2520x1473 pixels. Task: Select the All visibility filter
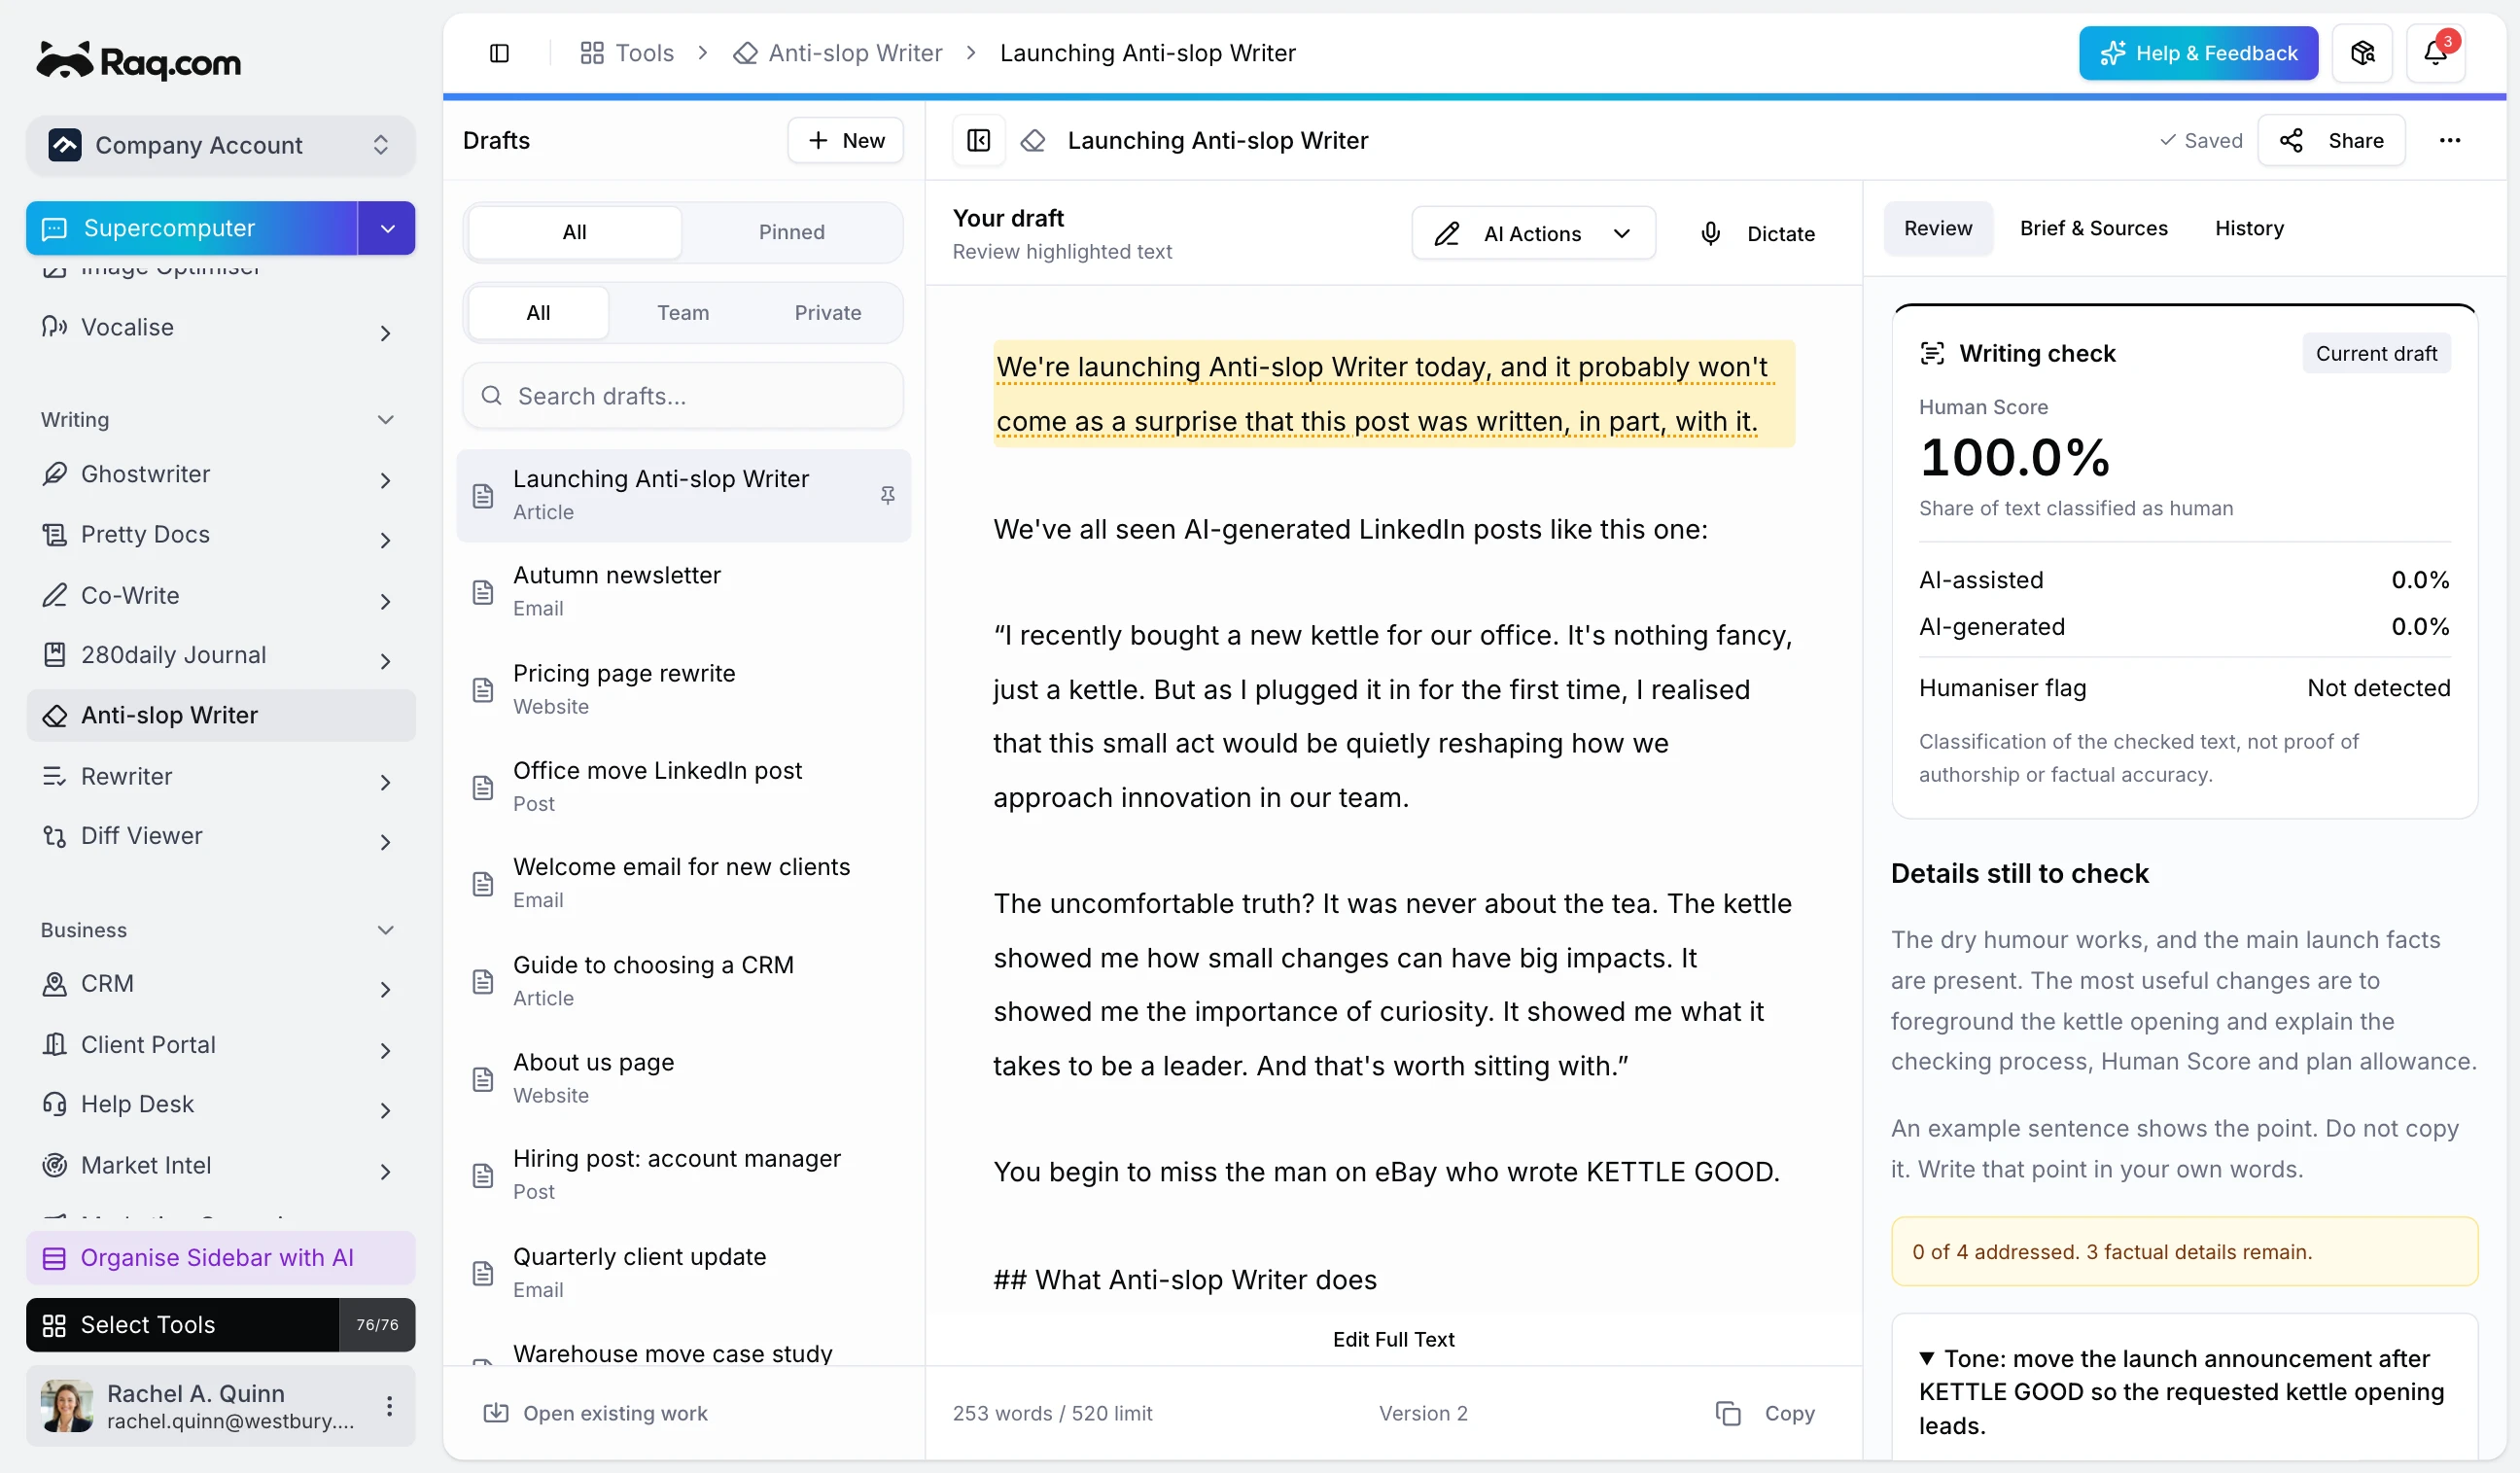click(x=538, y=313)
